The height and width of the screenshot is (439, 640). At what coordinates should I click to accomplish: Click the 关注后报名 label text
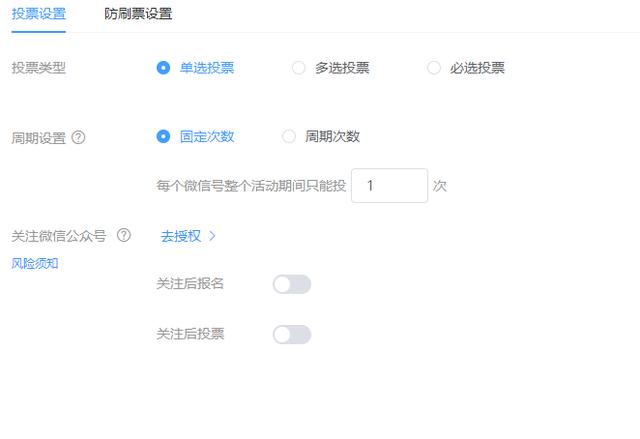point(190,284)
